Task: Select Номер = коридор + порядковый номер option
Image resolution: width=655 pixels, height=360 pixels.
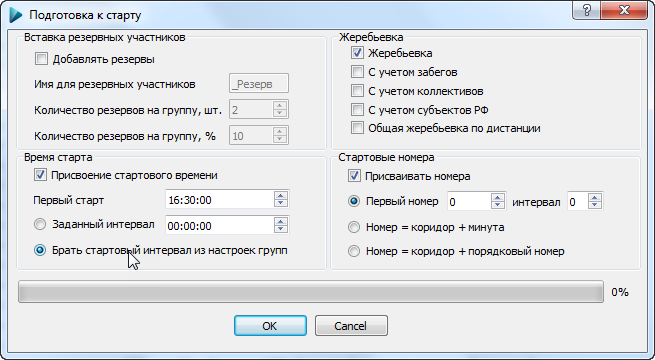Action: click(354, 251)
